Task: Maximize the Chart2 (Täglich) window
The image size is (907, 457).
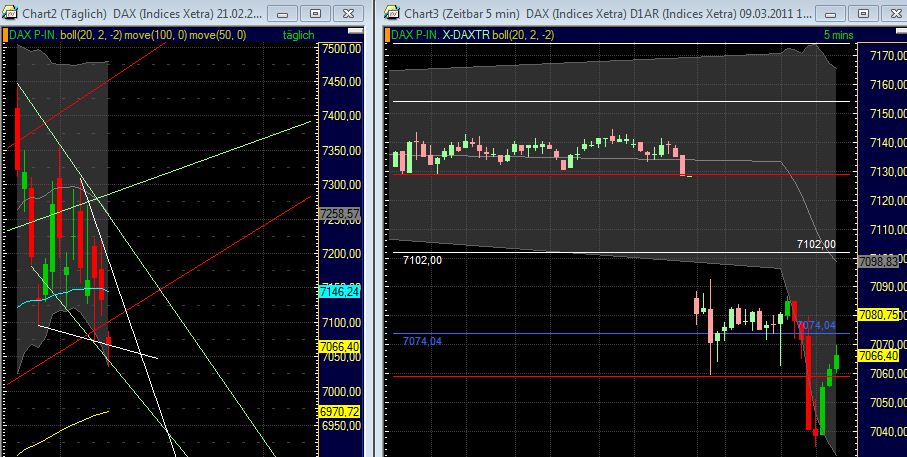Action: coord(315,13)
